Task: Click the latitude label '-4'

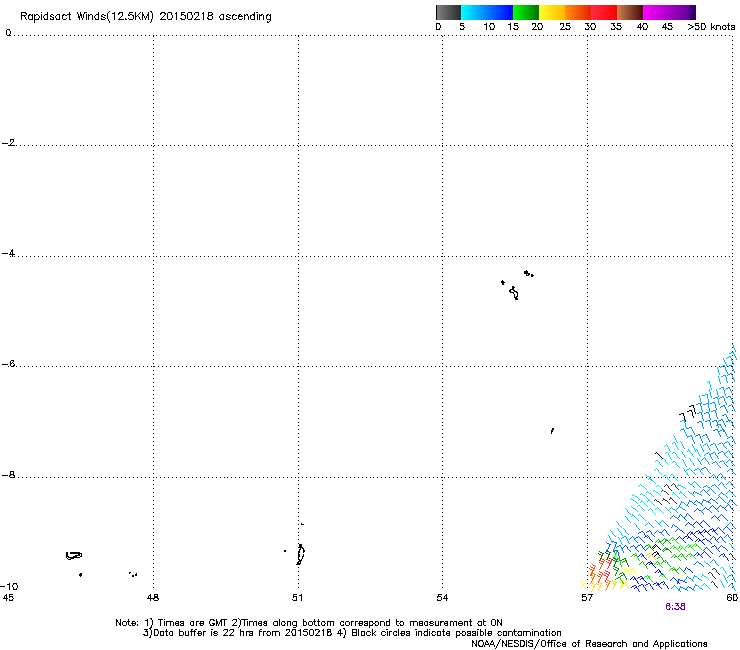Action: tap(8, 253)
